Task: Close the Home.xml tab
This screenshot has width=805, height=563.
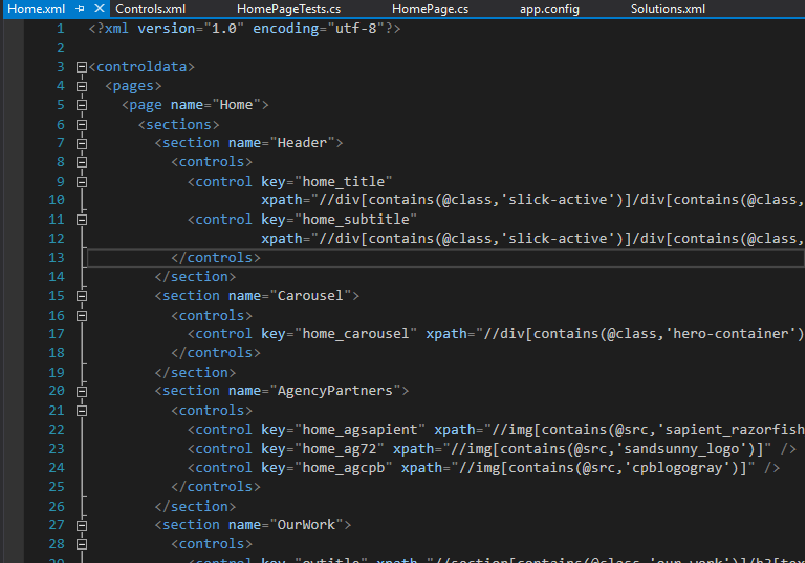Action: [x=99, y=9]
